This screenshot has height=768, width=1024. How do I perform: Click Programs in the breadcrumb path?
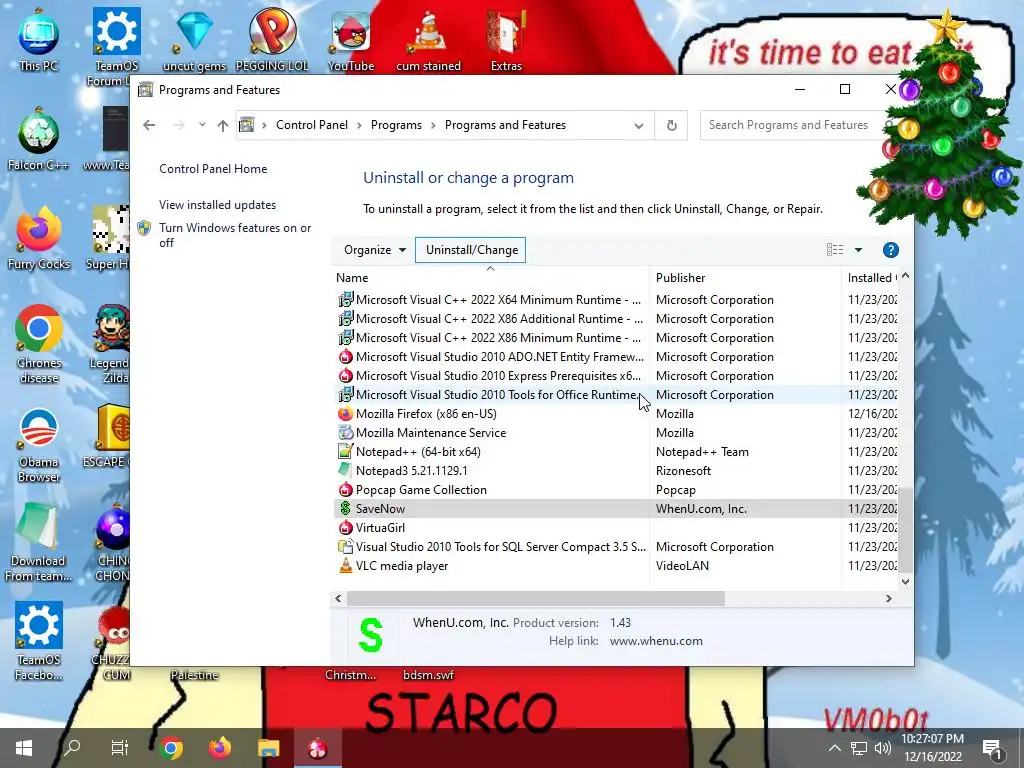(396, 125)
